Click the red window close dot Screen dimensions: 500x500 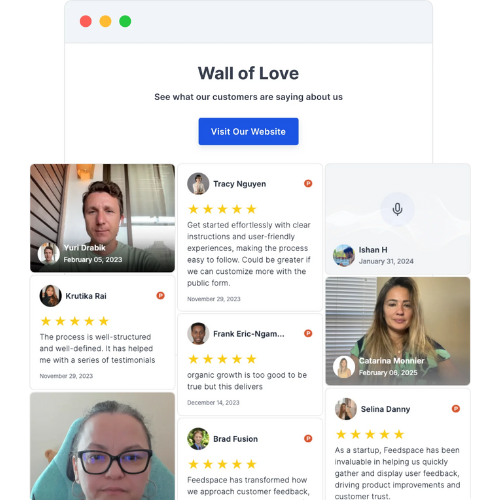tap(86, 21)
